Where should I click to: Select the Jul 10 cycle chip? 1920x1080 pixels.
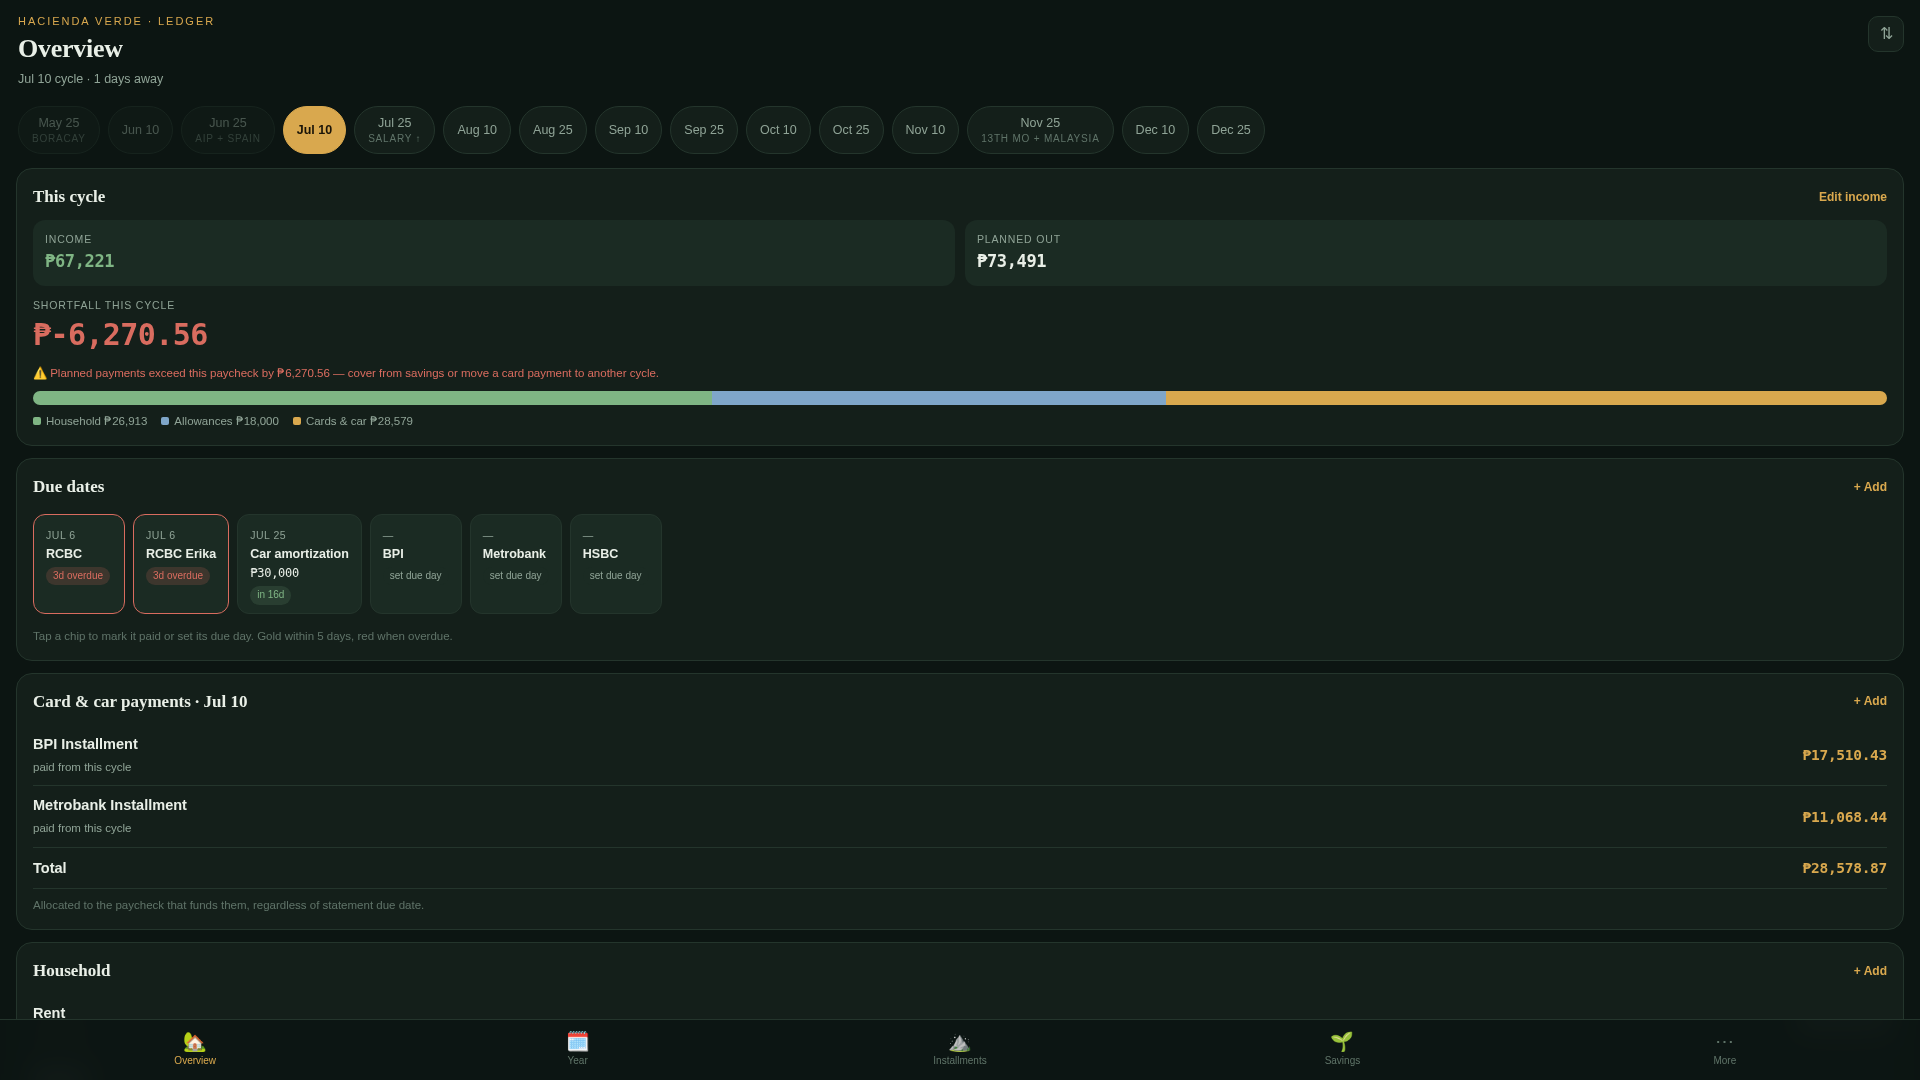tap(314, 130)
